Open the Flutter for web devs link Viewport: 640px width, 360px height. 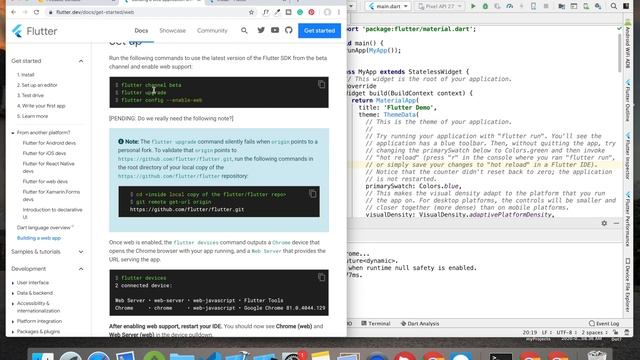pyautogui.click(x=45, y=182)
